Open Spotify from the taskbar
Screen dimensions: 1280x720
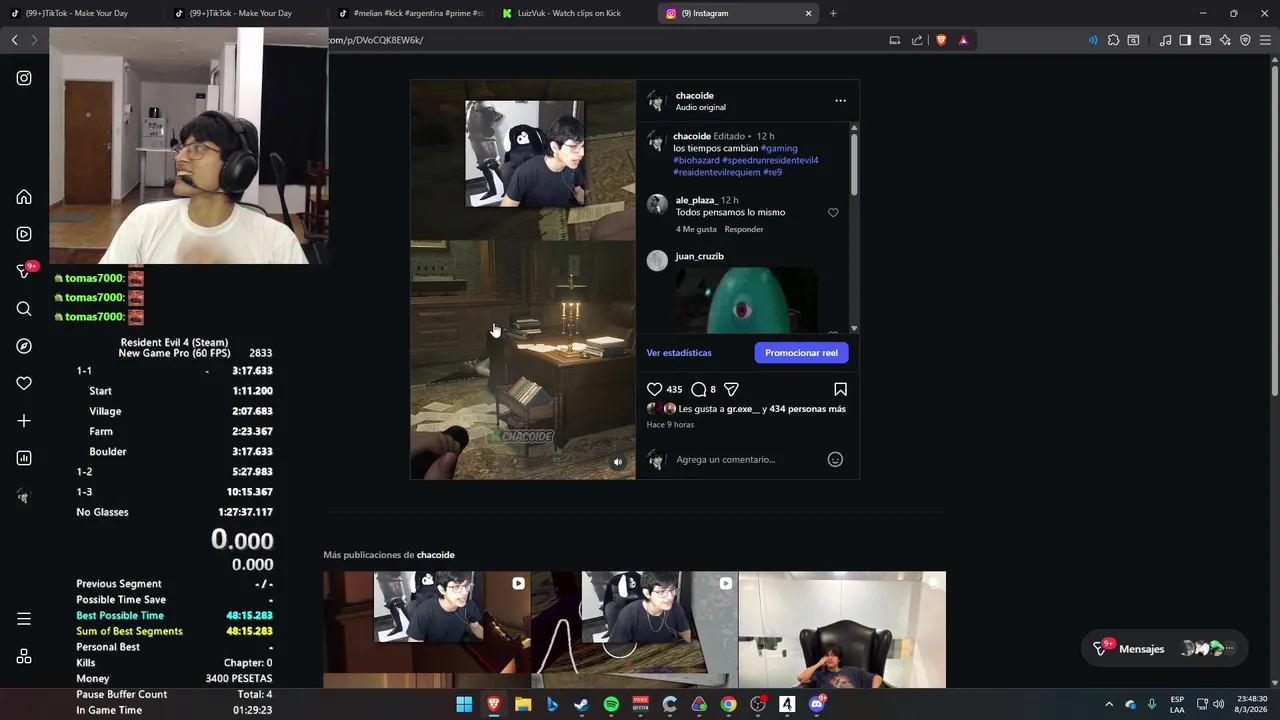pos(611,704)
